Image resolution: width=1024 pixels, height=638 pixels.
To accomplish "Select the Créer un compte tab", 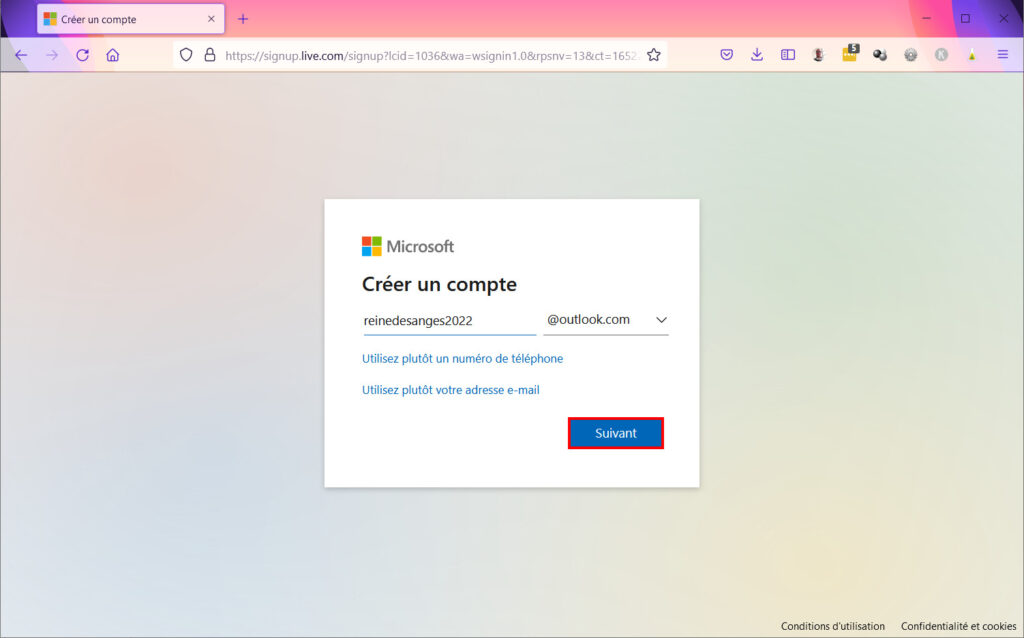I will click(x=131, y=19).
